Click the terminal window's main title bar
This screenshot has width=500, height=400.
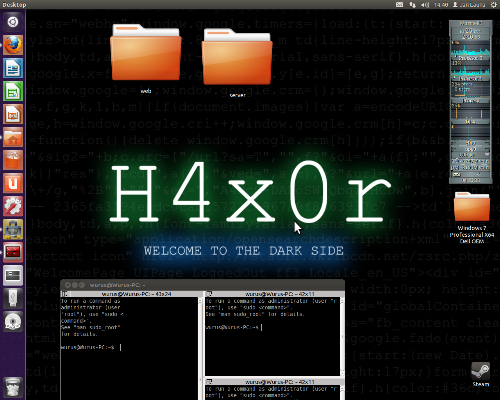202,285
